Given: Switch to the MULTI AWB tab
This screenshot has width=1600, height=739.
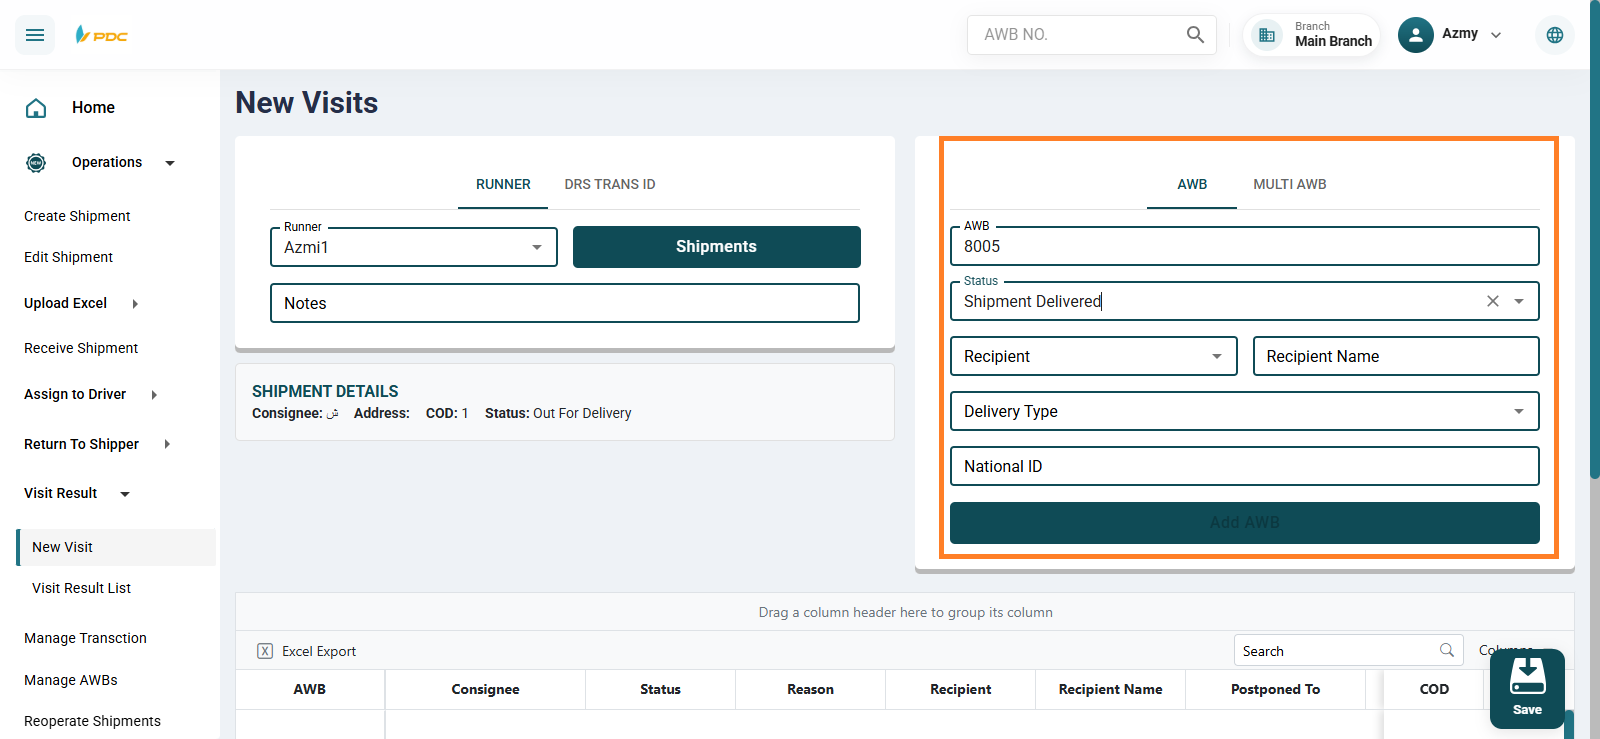Looking at the screenshot, I should (1289, 184).
